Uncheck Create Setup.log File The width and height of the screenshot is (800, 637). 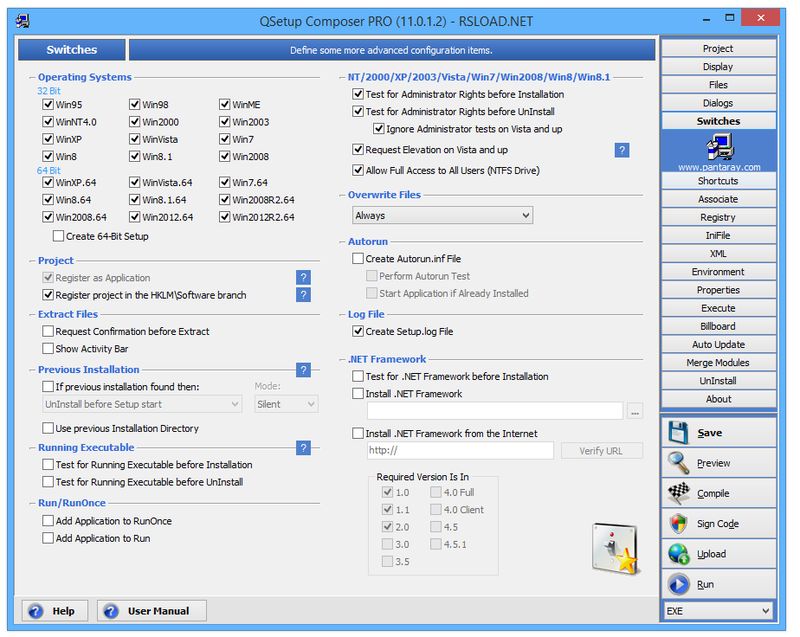click(358, 332)
